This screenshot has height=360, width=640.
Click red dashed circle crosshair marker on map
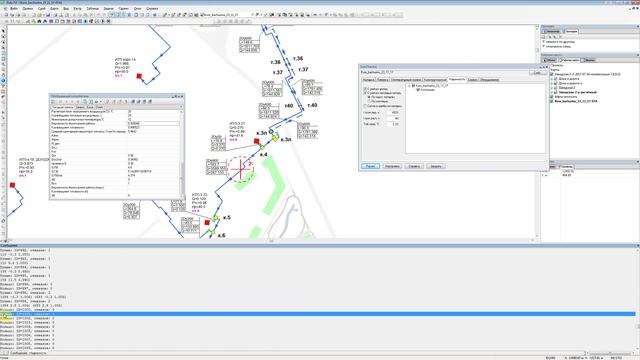(241, 169)
